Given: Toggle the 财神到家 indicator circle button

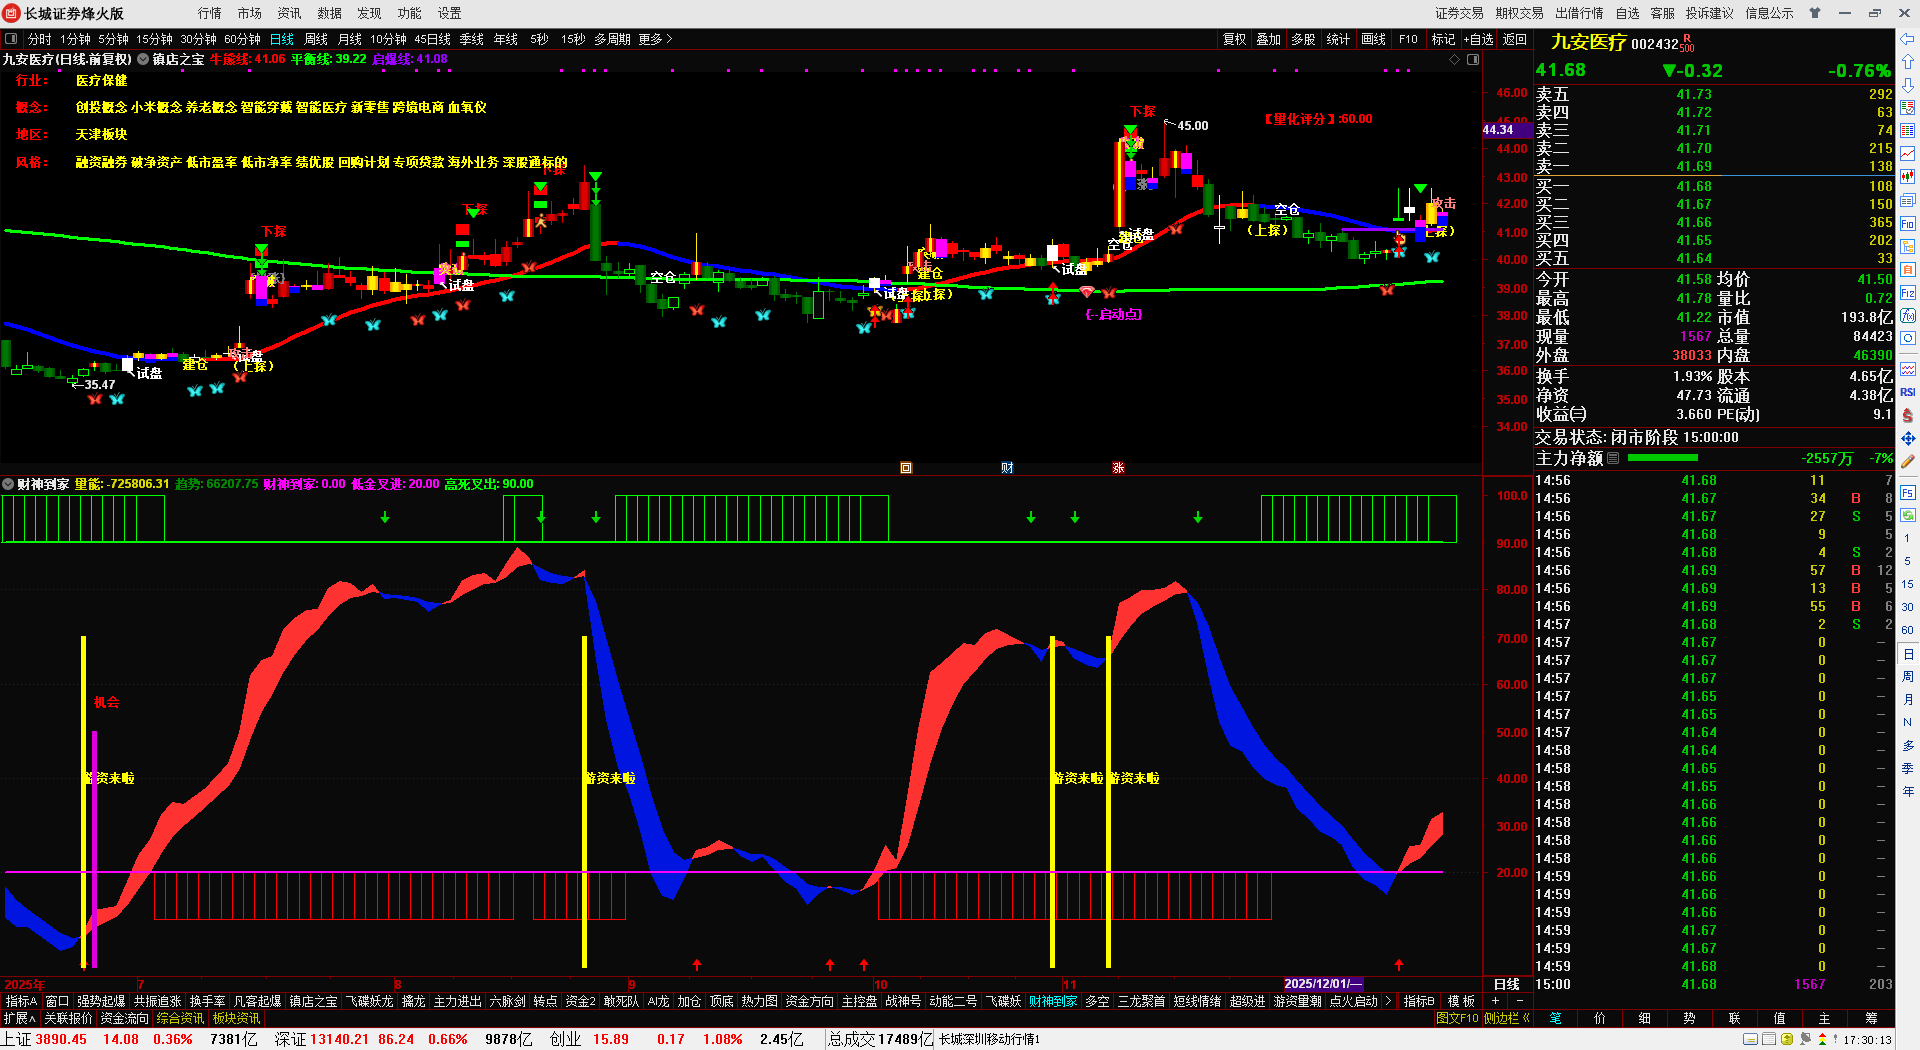Looking at the screenshot, I should click(x=8, y=484).
